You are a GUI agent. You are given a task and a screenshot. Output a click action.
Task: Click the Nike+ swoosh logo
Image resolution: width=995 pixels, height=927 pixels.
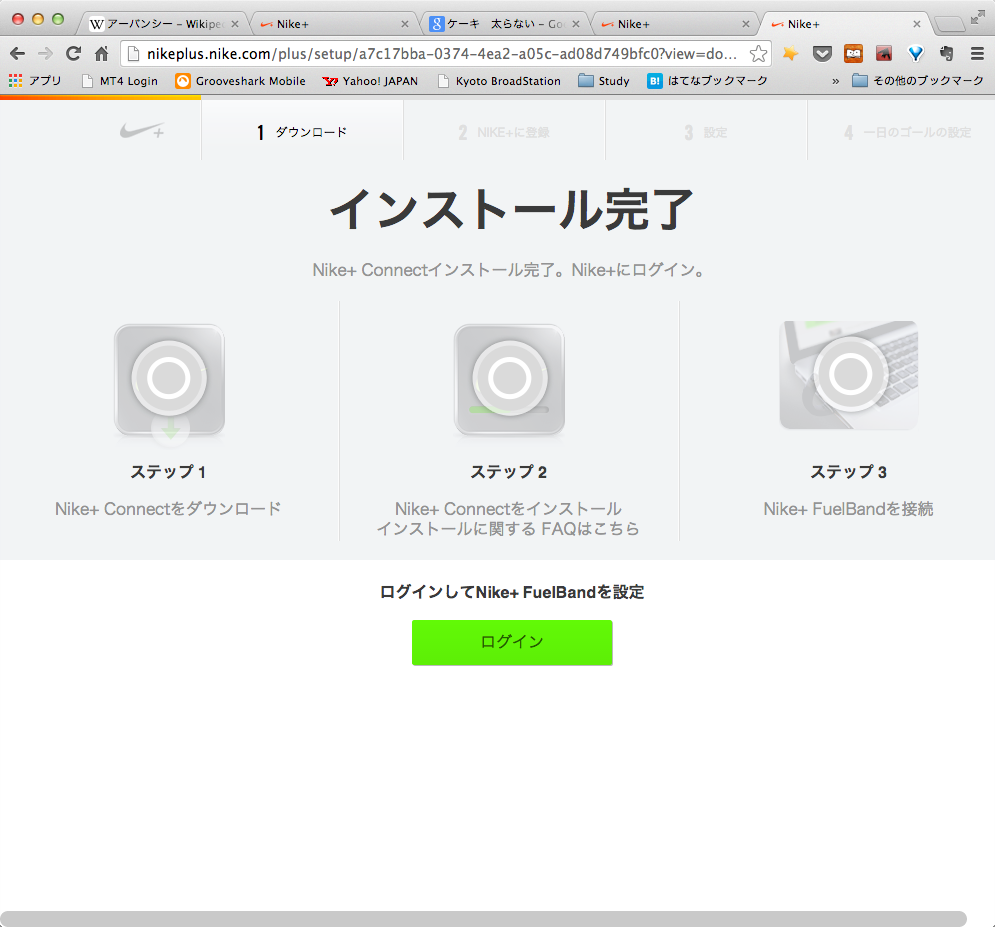tap(142, 131)
